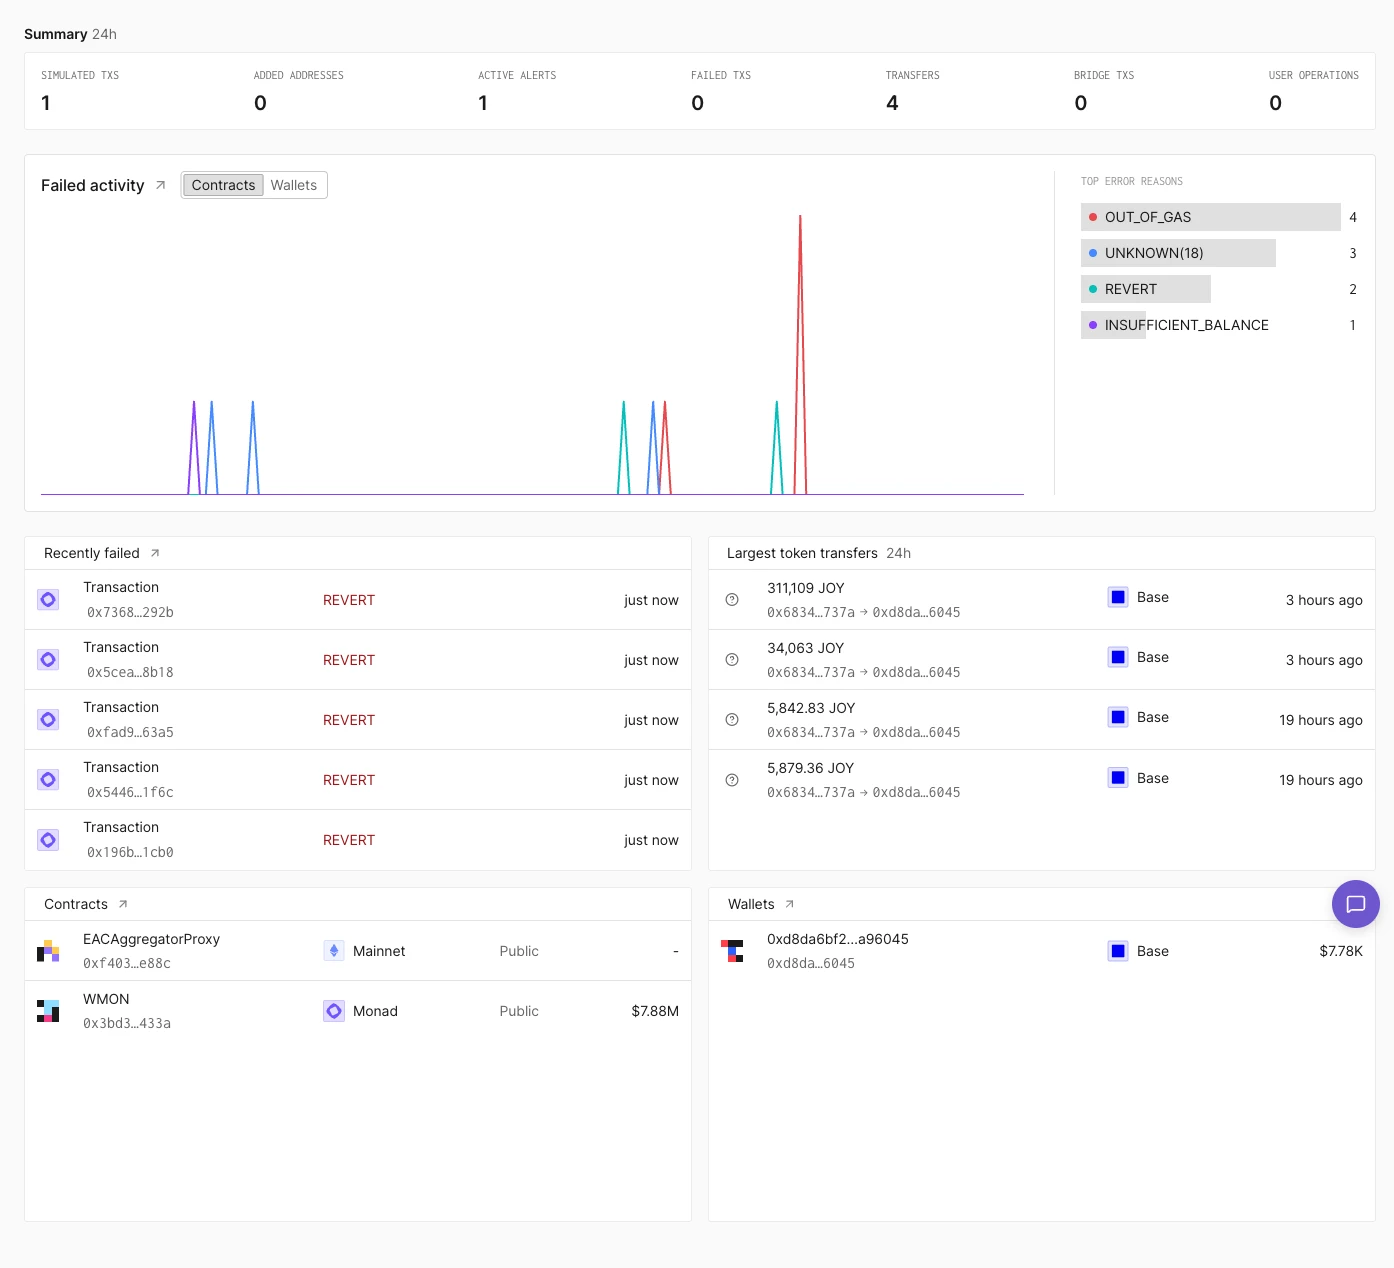Screen dimensions: 1394x1268
Task: Open Failed activity external link arrow
Action: (160, 185)
